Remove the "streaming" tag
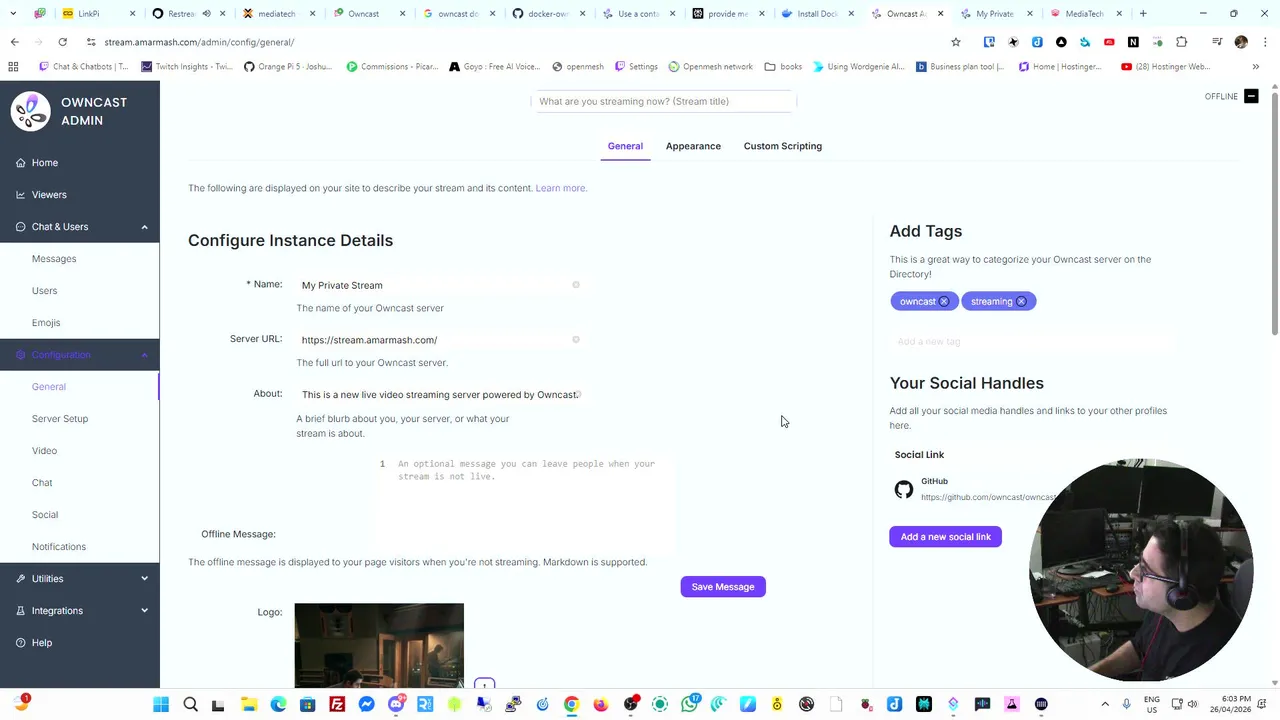This screenshot has height=720, width=1280. pyautogui.click(x=1021, y=301)
